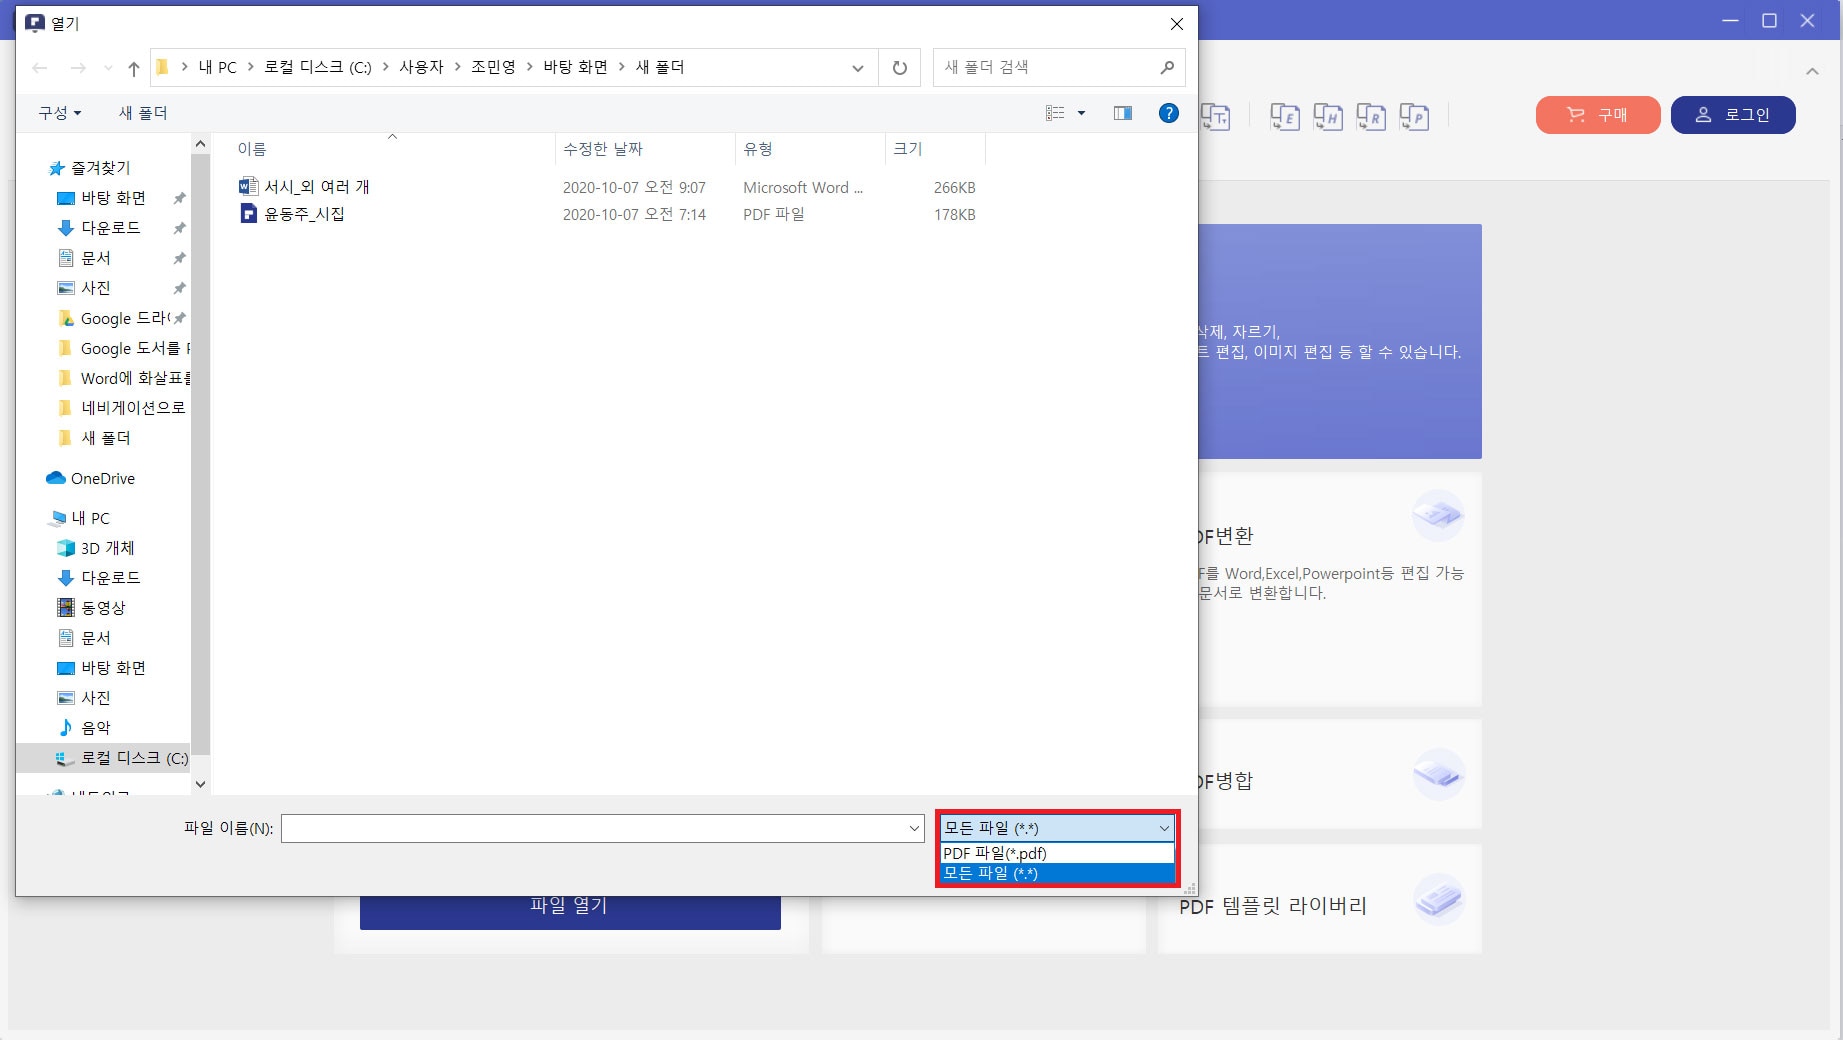Image resolution: width=1843 pixels, height=1040 pixels.
Task: Open the view options dropdown arrow
Action: point(1081,113)
